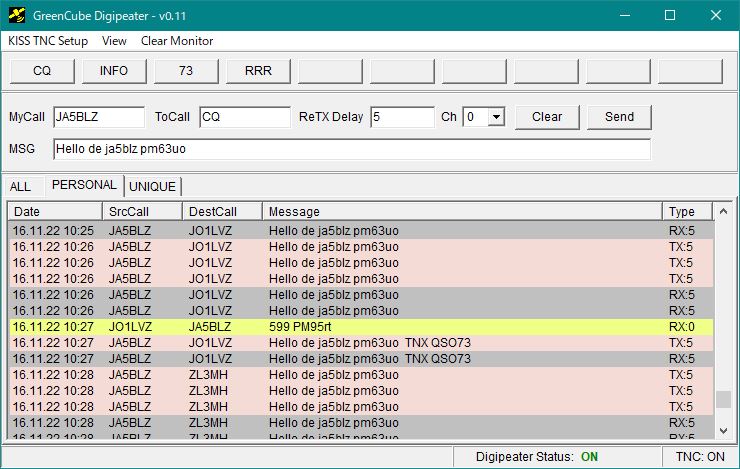Image resolution: width=740 pixels, height=469 pixels.
Task: Click inside the MSG text field
Action: tap(352, 149)
